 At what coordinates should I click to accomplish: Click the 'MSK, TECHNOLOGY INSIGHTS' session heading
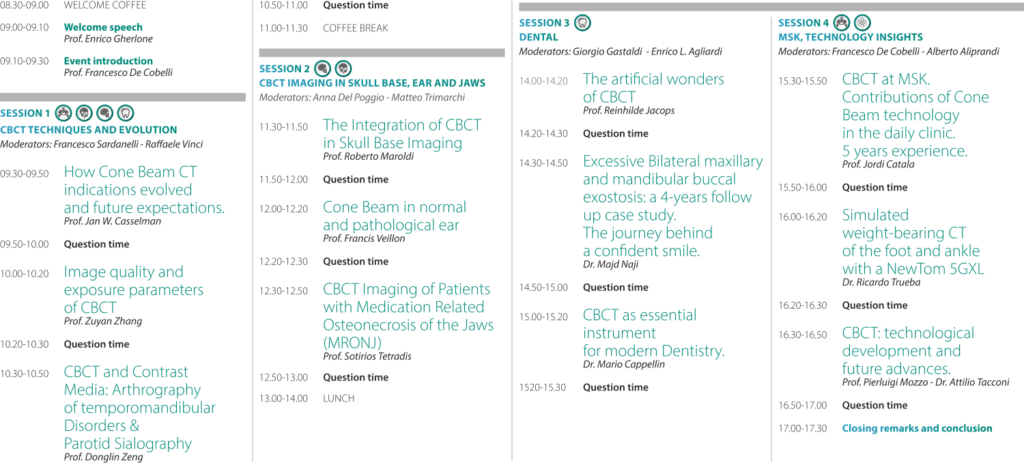coord(850,37)
